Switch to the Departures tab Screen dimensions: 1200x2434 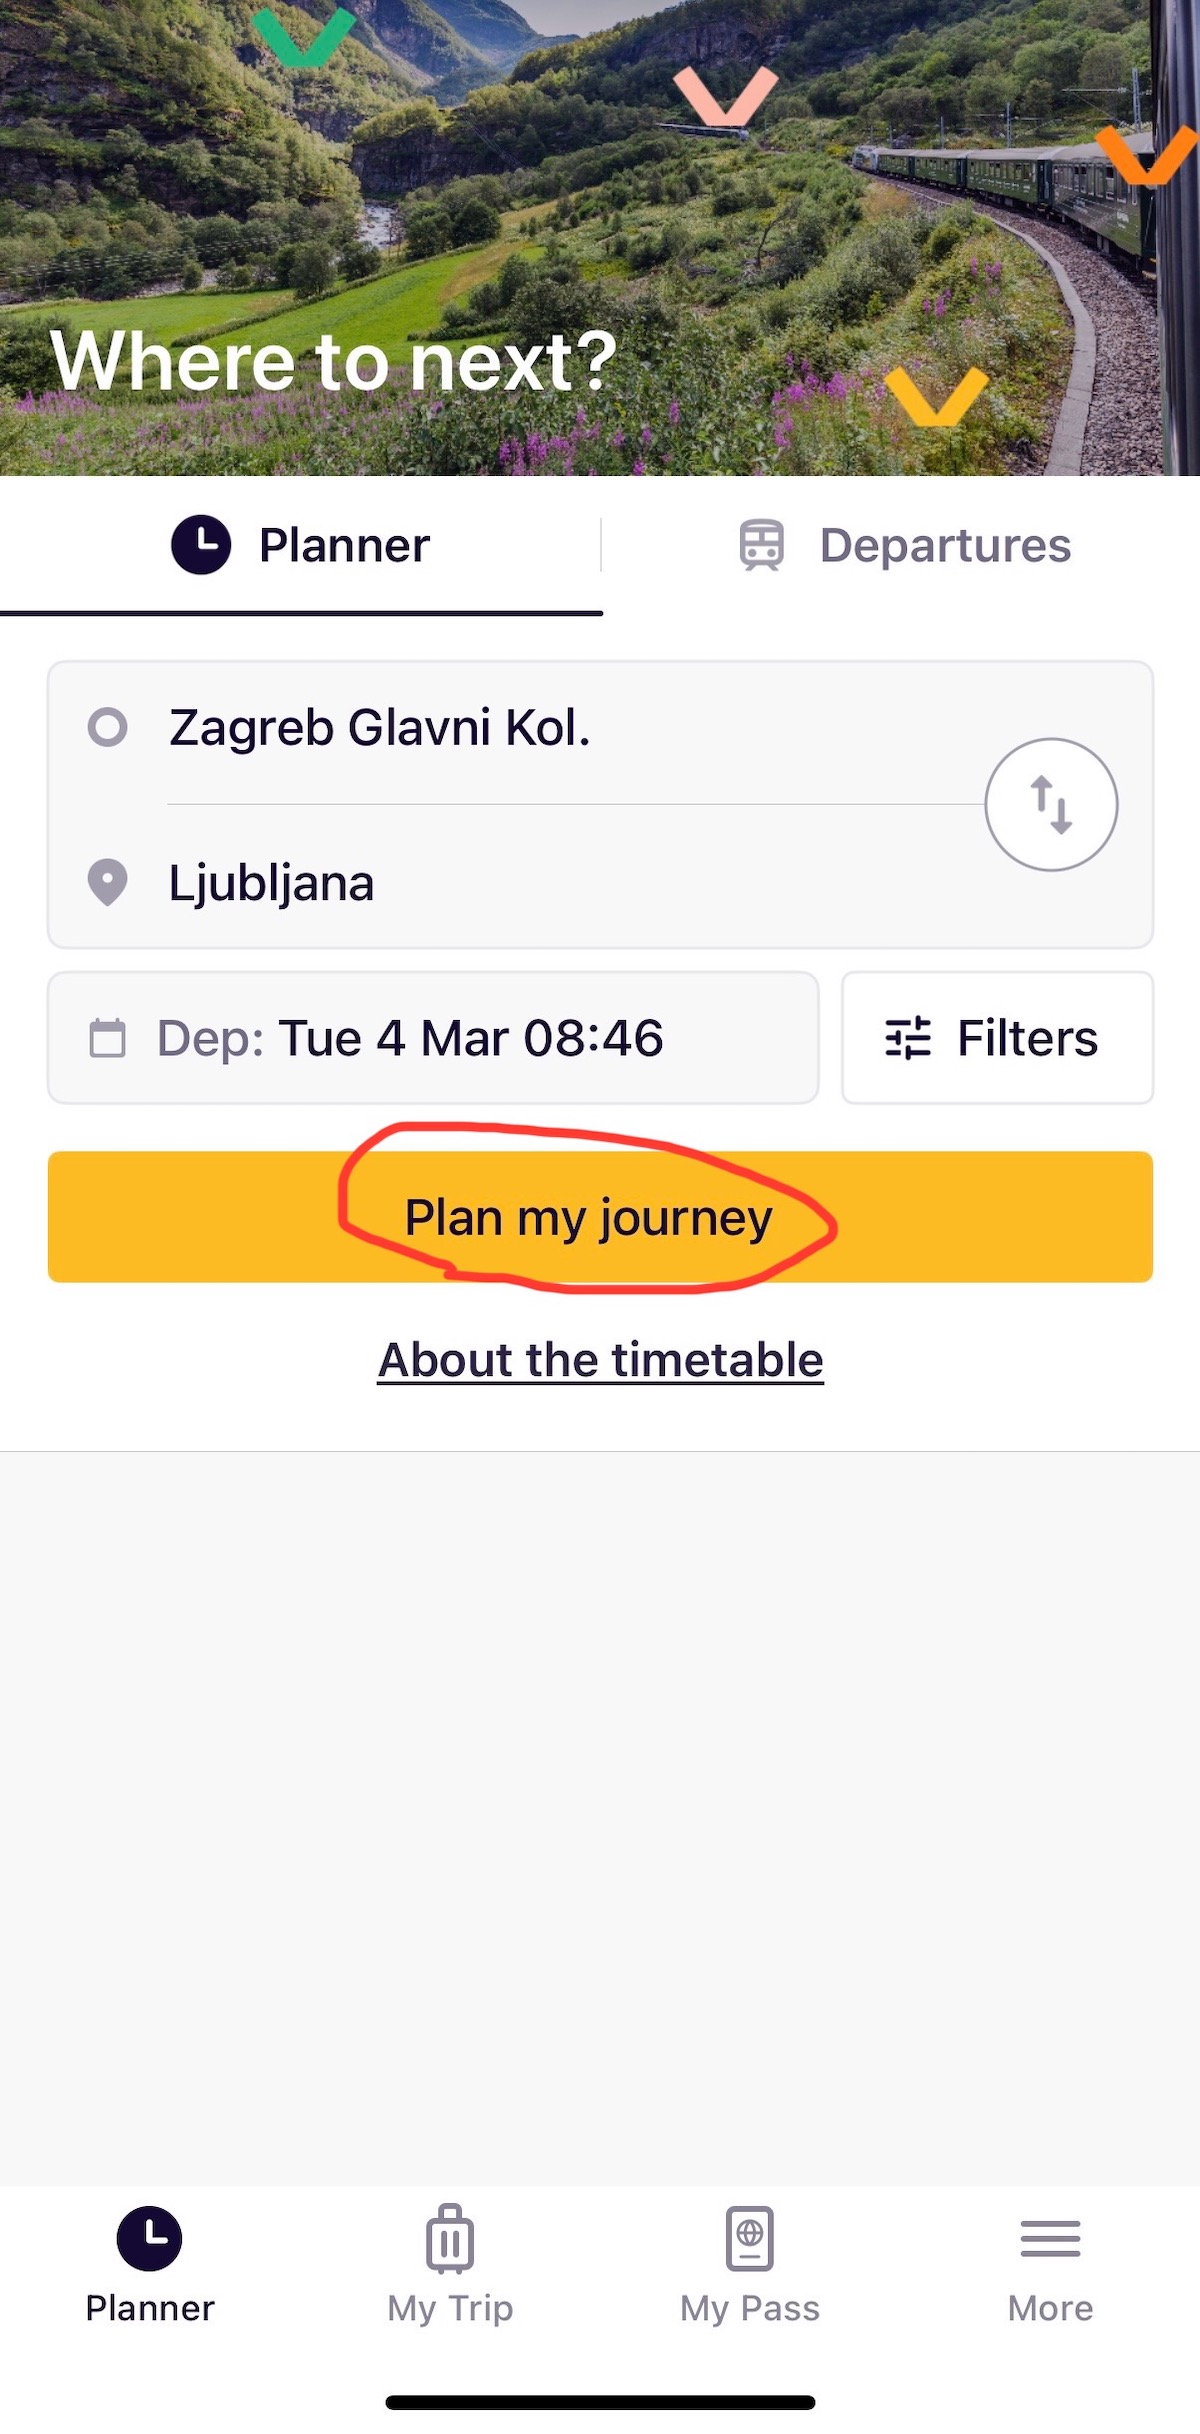pos(944,546)
